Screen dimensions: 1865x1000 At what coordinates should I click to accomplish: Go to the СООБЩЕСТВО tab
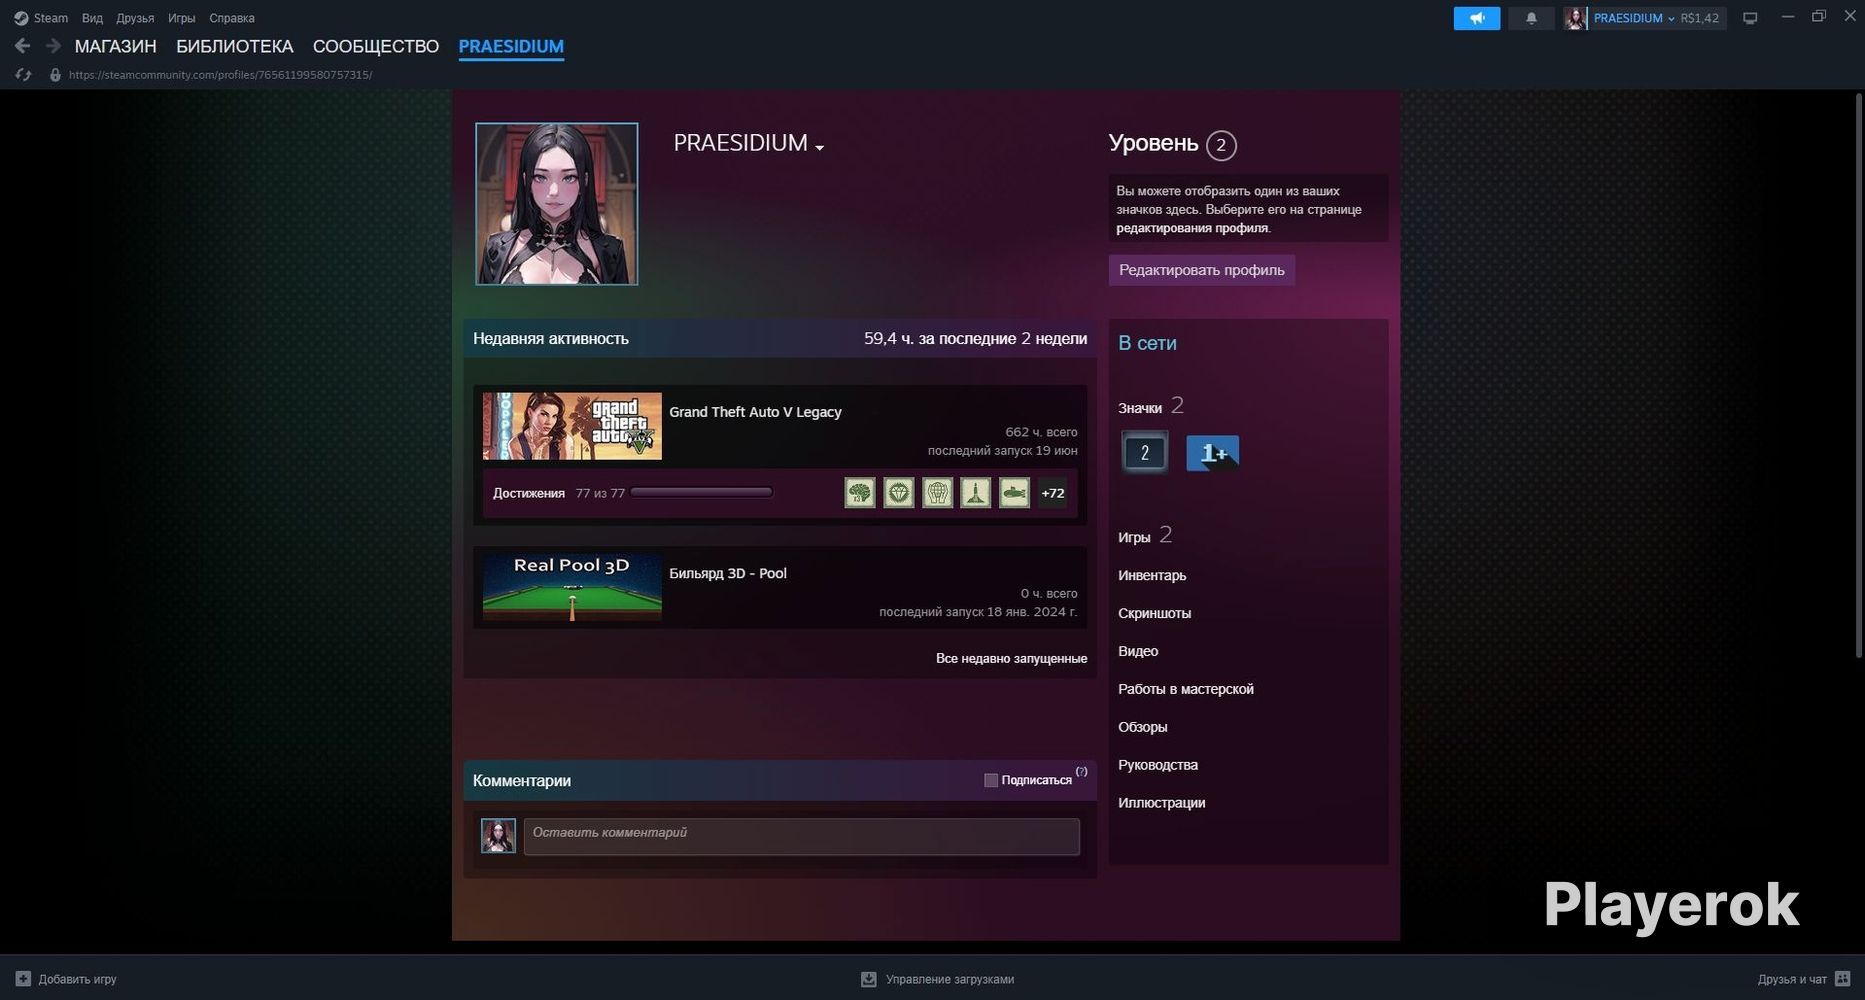coord(376,46)
